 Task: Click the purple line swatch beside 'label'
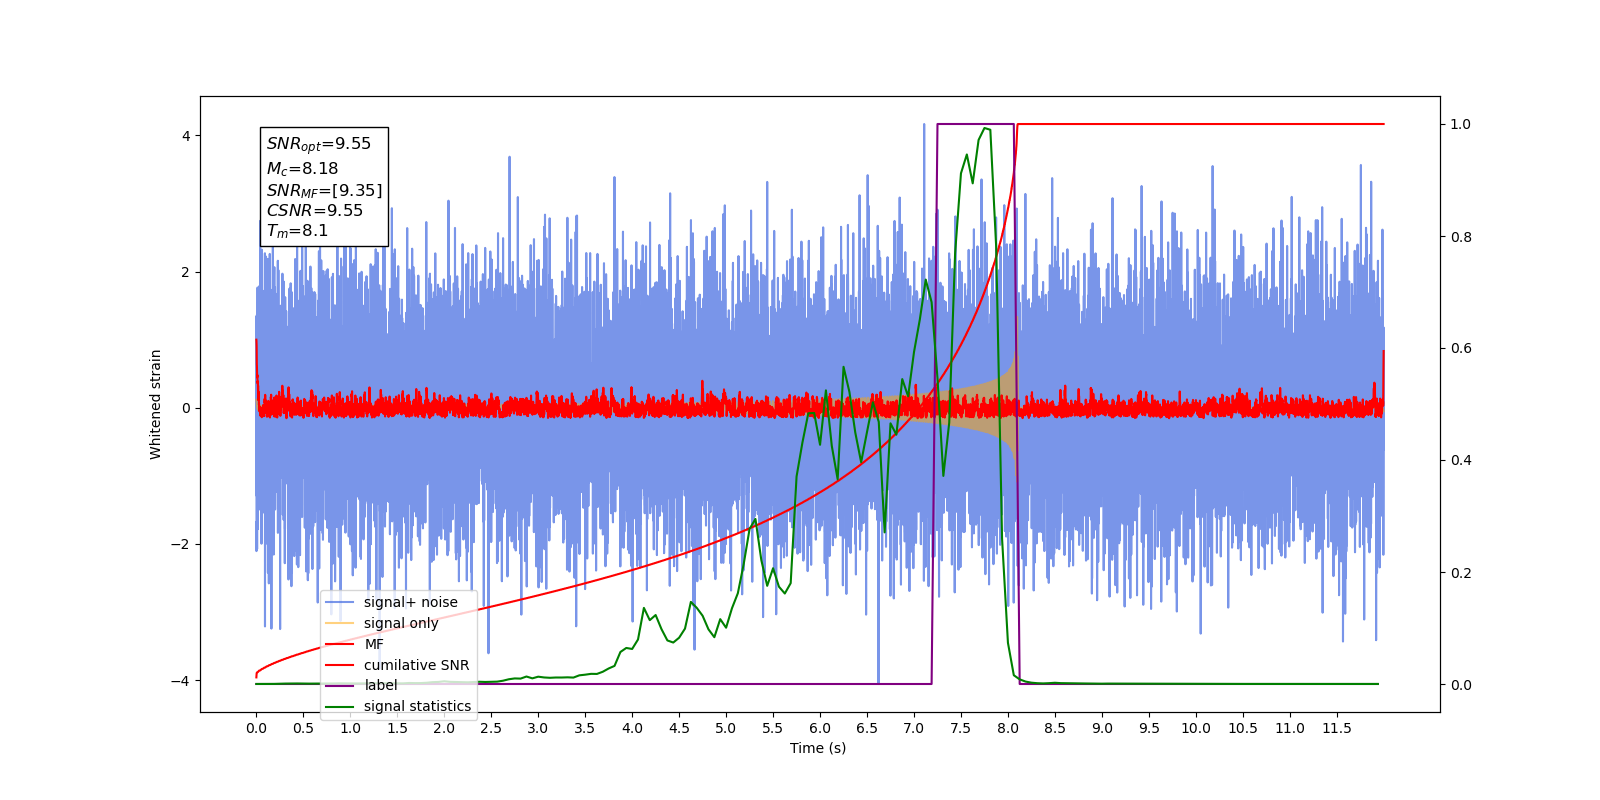(x=340, y=685)
